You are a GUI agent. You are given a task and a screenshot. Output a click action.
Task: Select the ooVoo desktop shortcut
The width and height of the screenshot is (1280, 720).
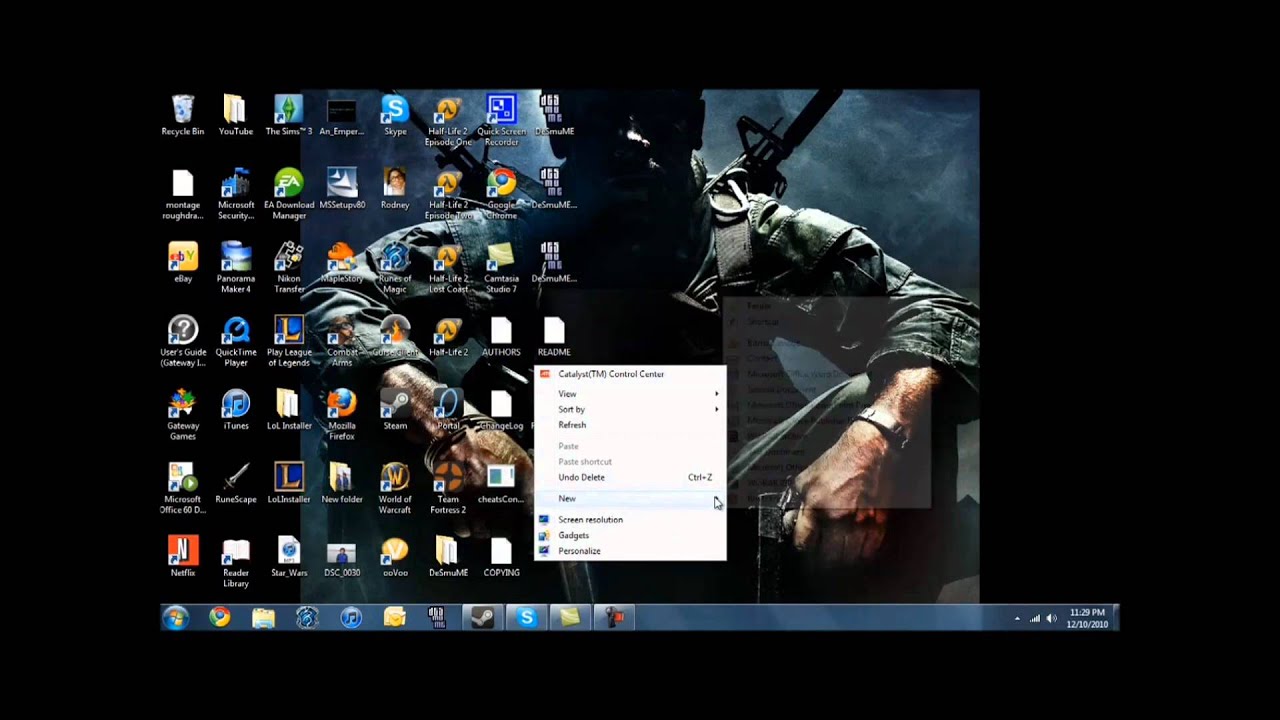(395, 557)
